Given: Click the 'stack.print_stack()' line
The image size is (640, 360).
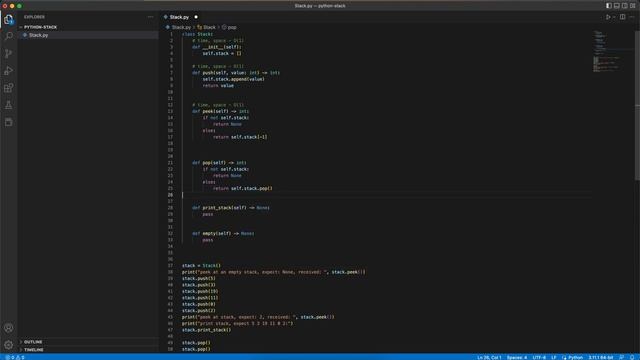Looking at the screenshot, I should pos(207,330).
